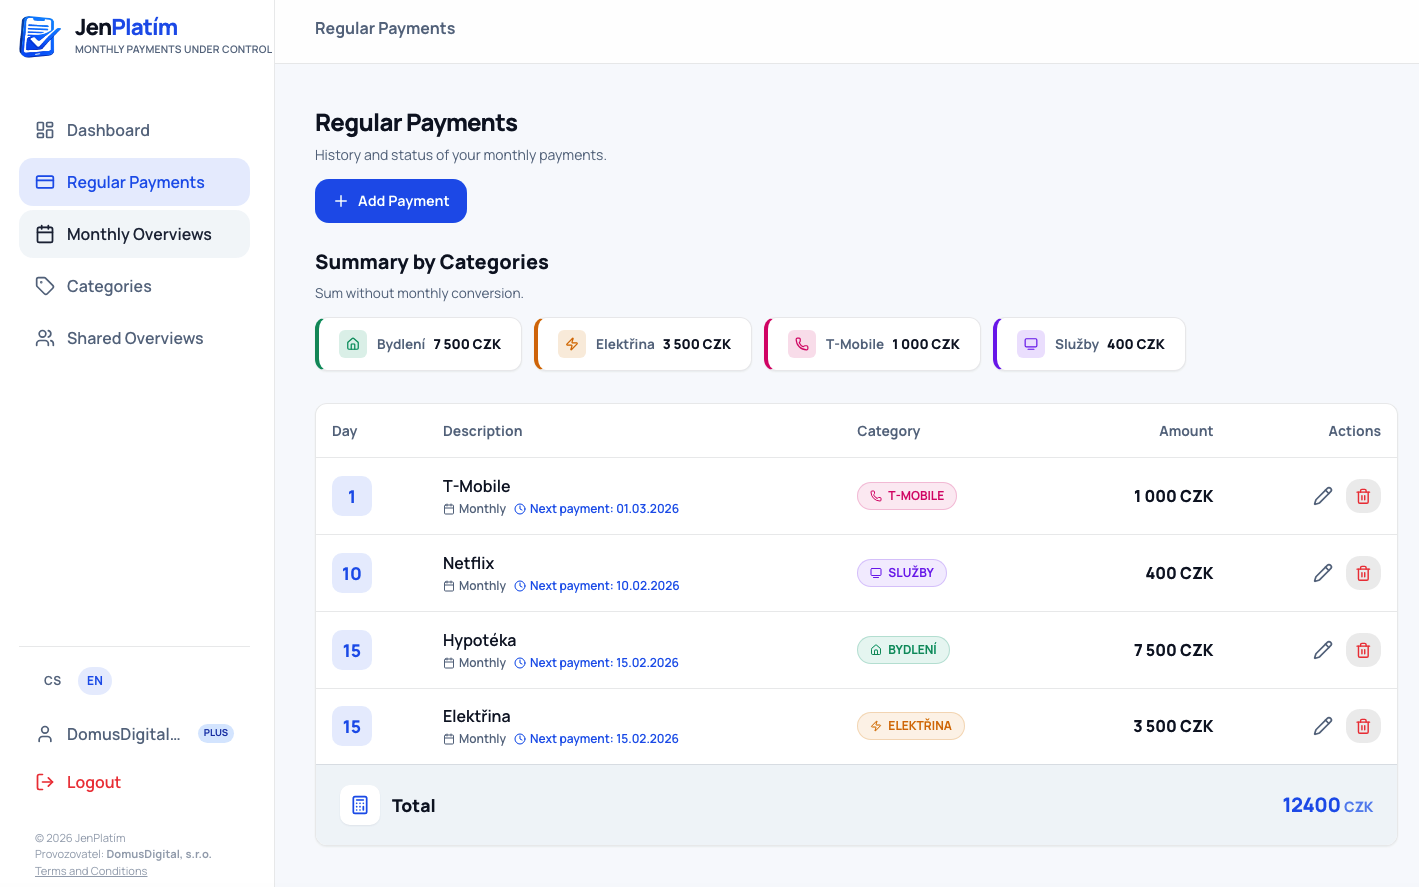Go to Monthly Overviews
The height and width of the screenshot is (887, 1419).
139,234
